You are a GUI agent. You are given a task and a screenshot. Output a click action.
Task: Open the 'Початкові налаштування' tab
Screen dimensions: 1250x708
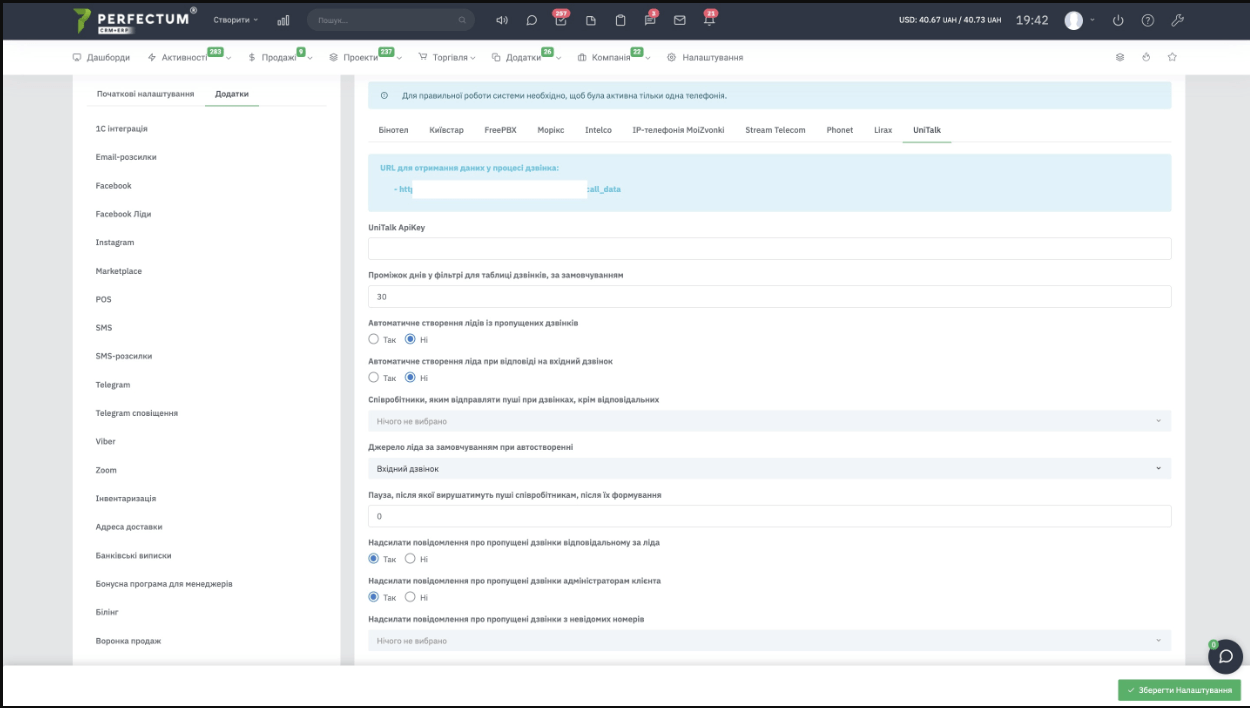(145, 94)
